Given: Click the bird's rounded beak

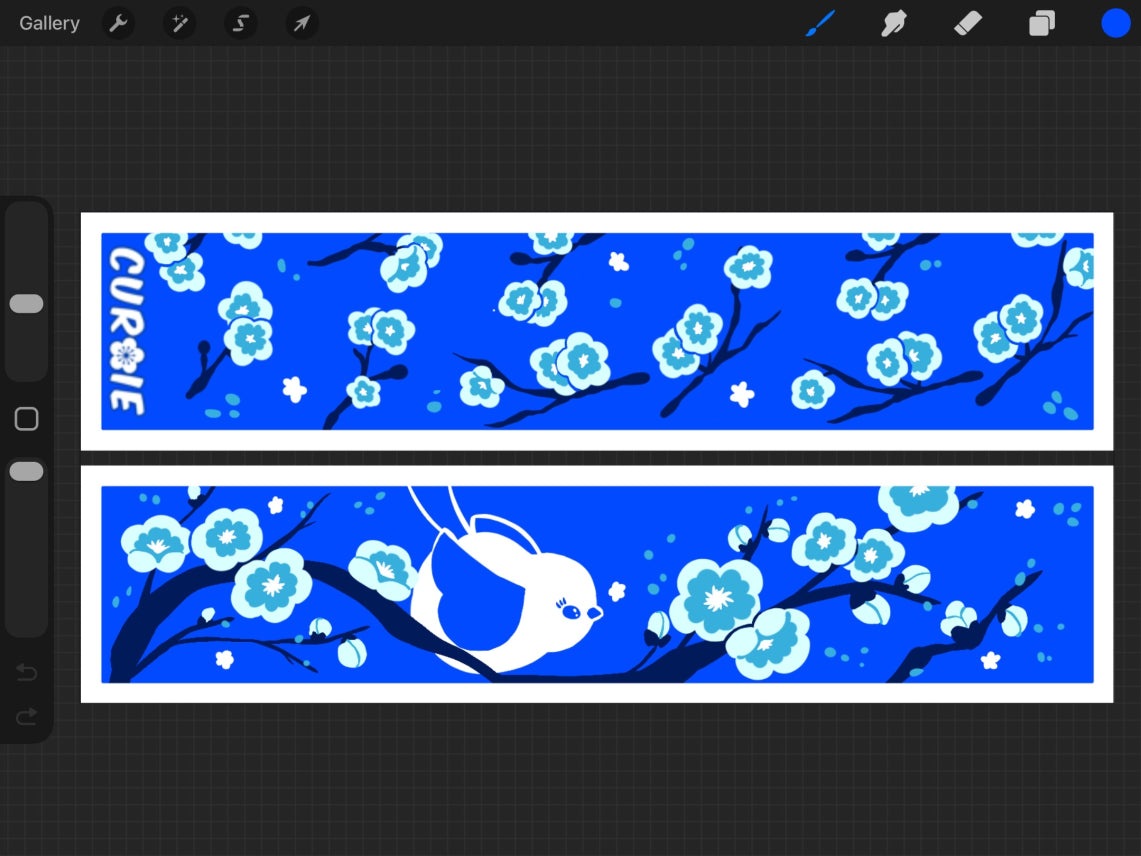Looking at the screenshot, I should pyautogui.click(x=594, y=613).
